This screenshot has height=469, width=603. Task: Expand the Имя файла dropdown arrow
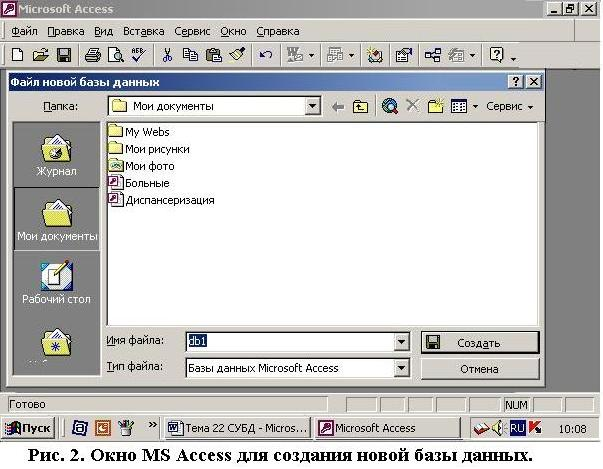(x=401, y=341)
